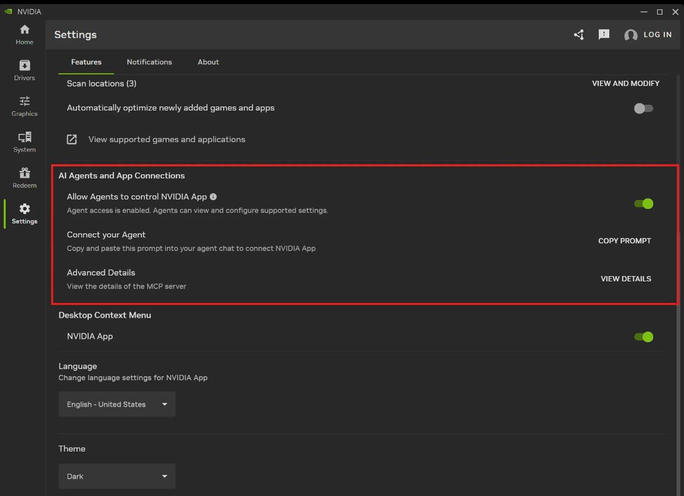This screenshot has height=496, width=684.
Task: Click the share icon in header
Action: click(579, 34)
